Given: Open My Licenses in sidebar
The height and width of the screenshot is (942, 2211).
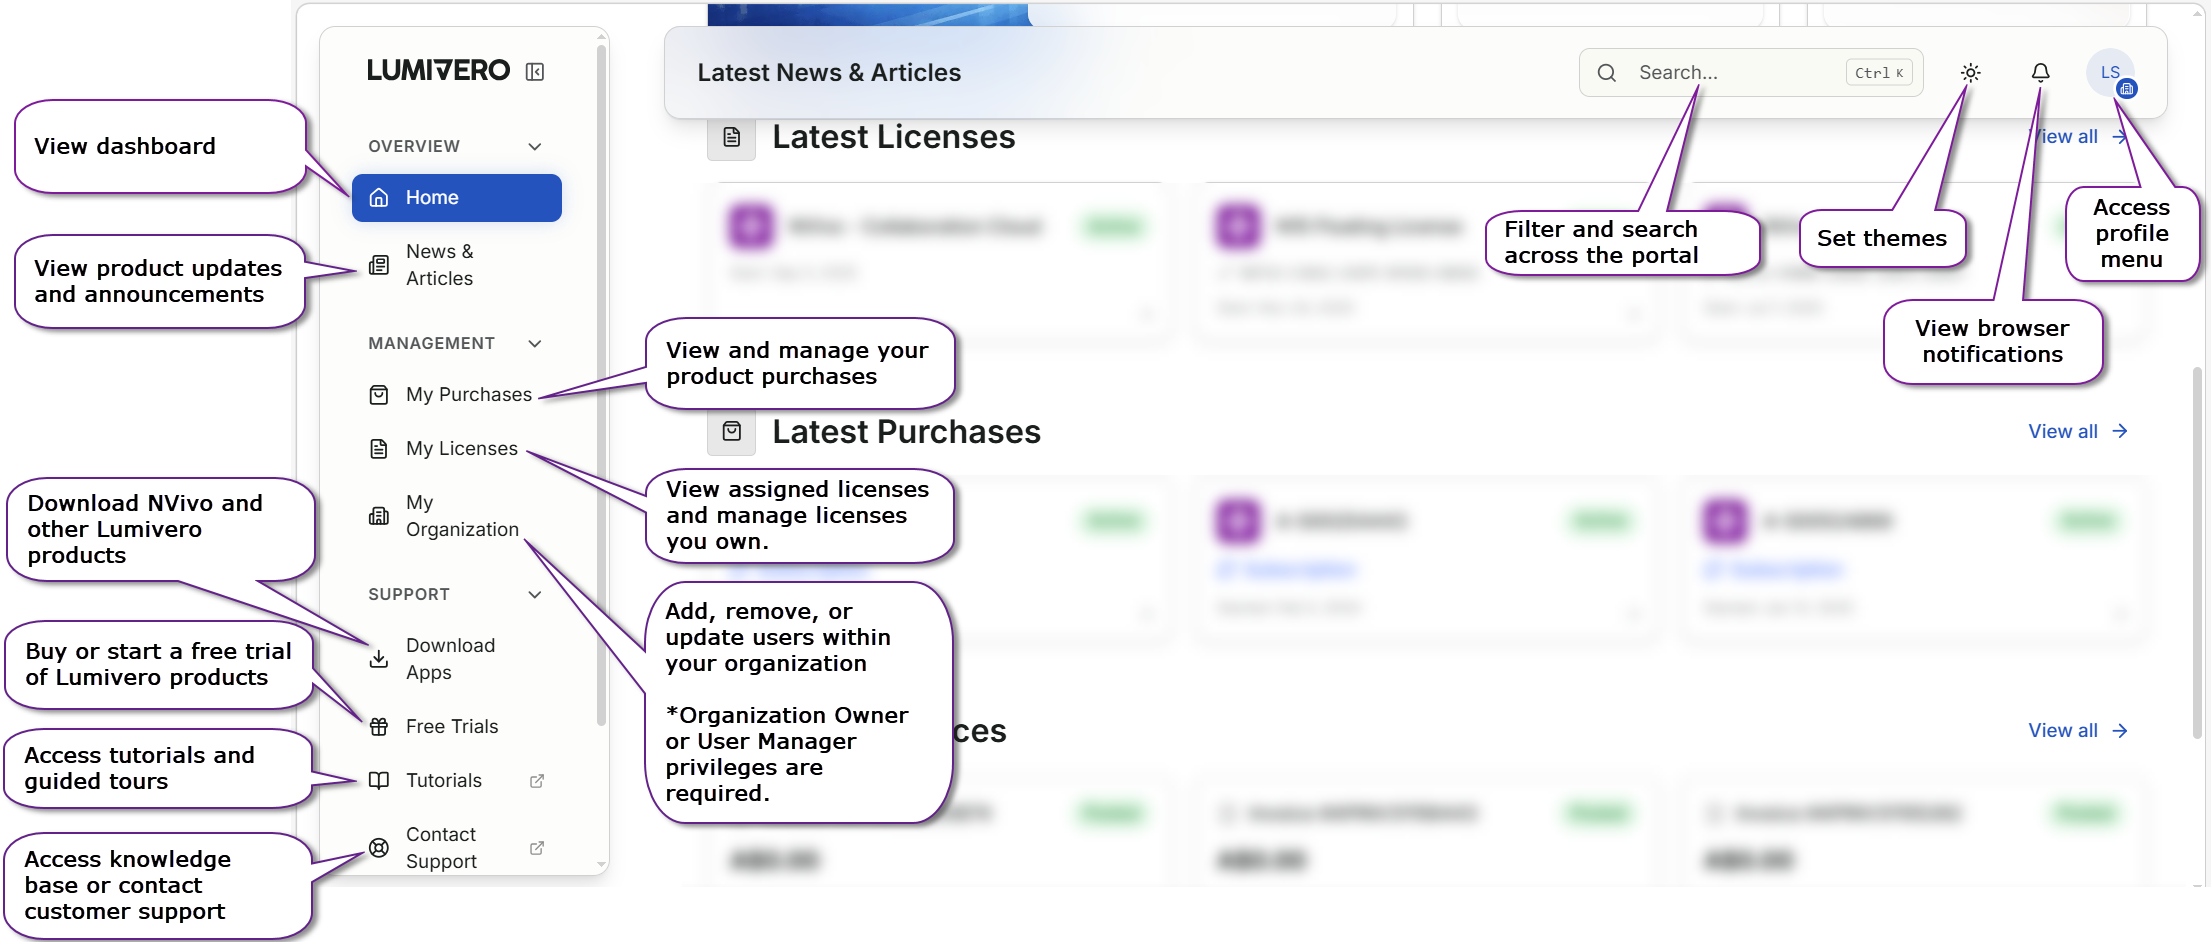Looking at the screenshot, I should (461, 449).
